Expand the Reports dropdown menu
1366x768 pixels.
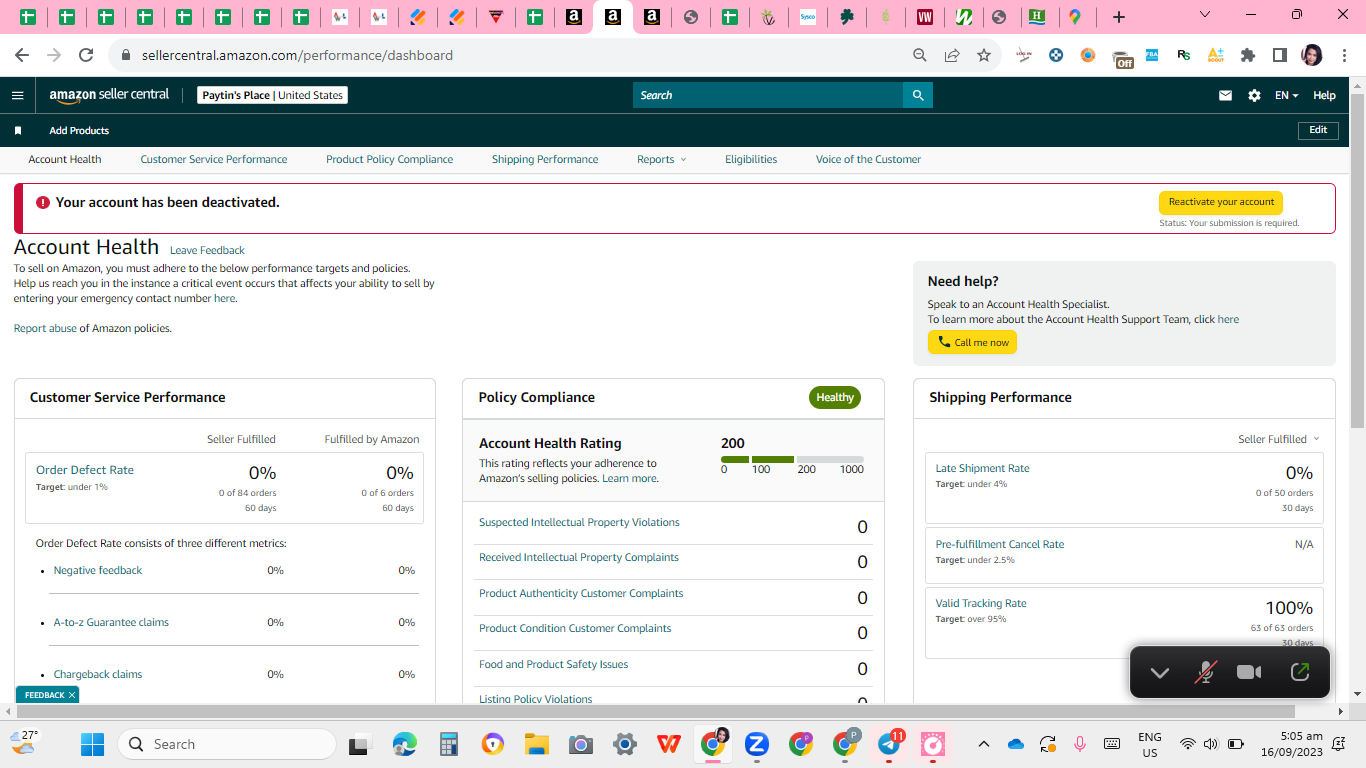(662, 159)
